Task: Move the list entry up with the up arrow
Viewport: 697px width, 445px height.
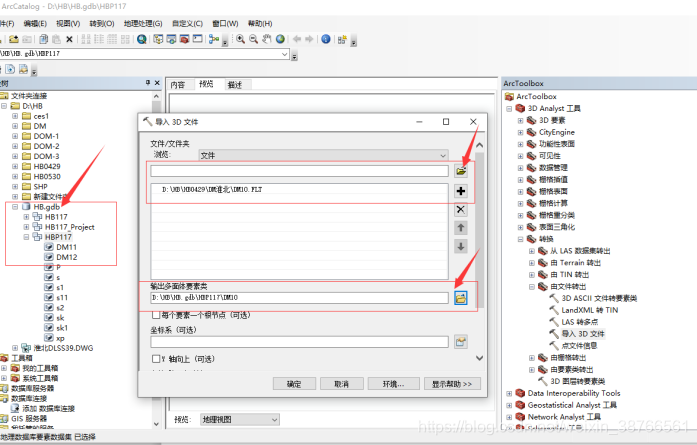Action: pos(461,228)
